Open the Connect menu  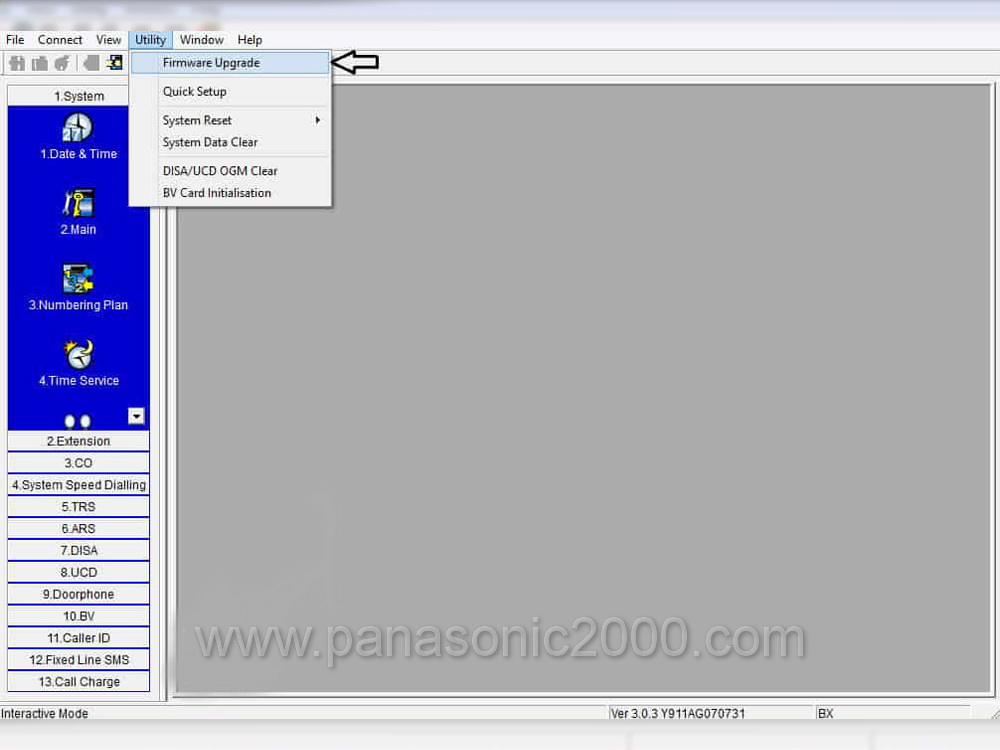point(60,40)
